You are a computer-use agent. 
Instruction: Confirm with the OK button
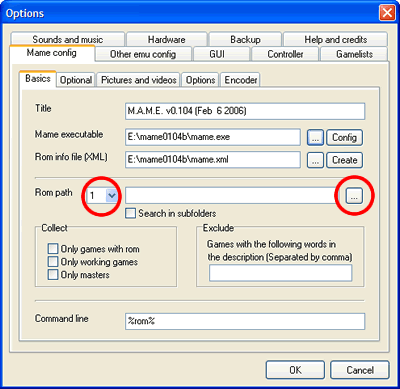tap(295, 370)
